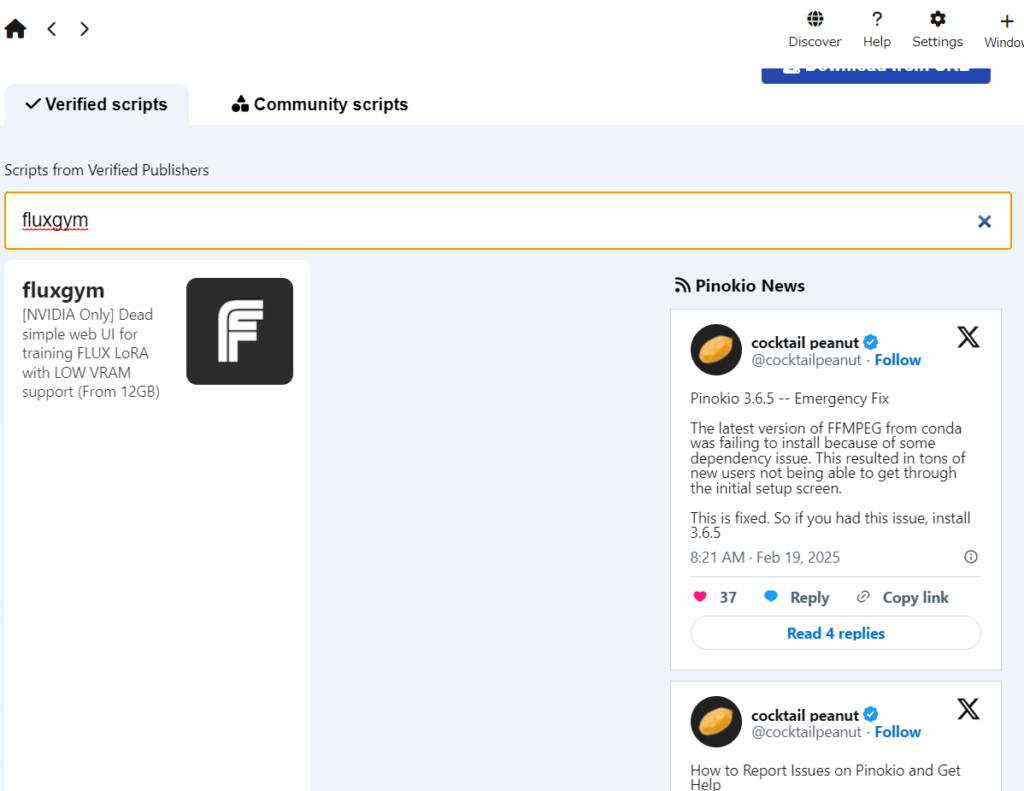
Task: Click X logo on Report Issues tweet
Action: coord(968,709)
